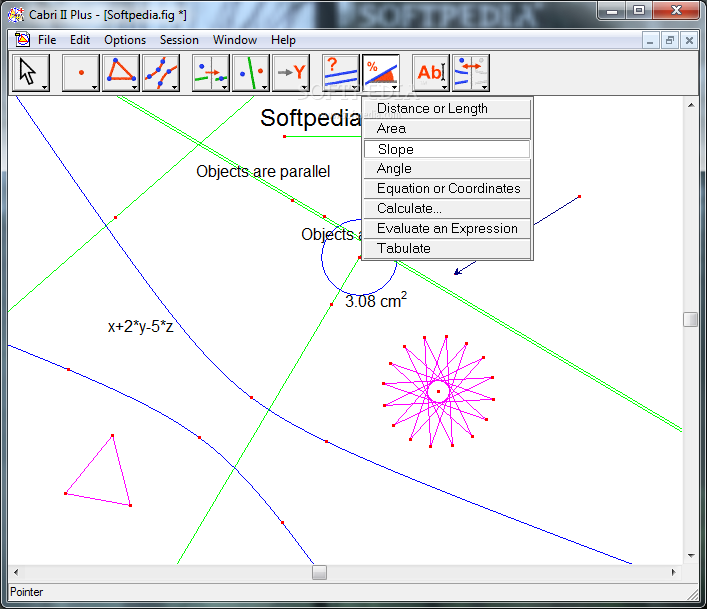Click the vertical scrollbar thumb
The height and width of the screenshot is (609, 707).
coord(690,320)
